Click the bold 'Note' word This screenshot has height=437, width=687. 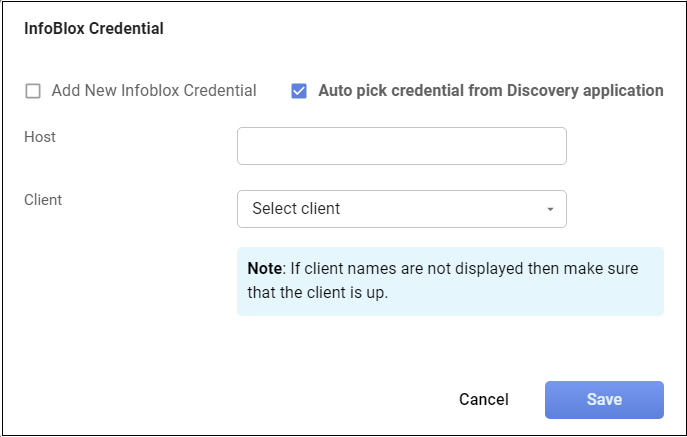pyautogui.click(x=265, y=269)
